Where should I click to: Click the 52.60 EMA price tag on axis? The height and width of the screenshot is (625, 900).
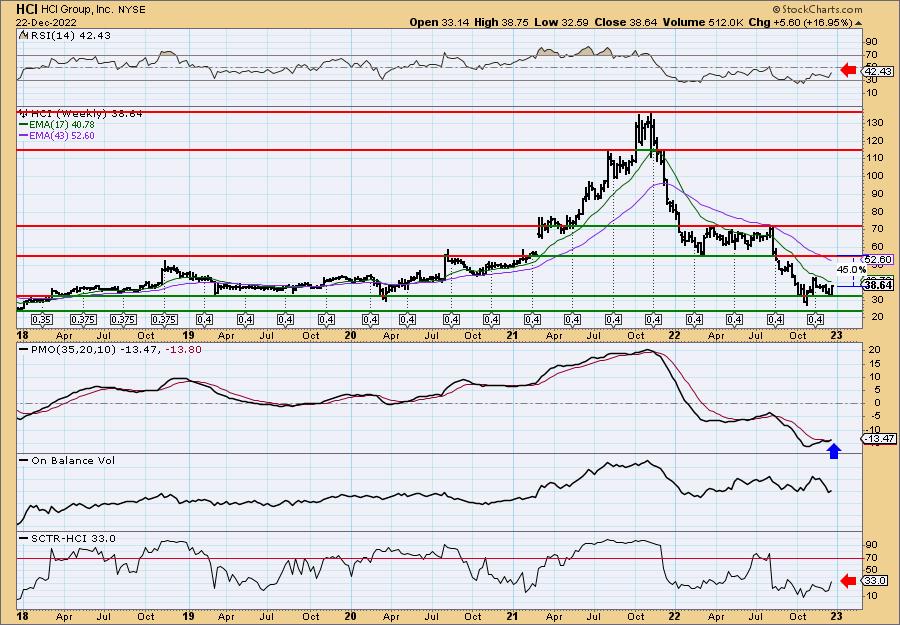click(x=879, y=259)
